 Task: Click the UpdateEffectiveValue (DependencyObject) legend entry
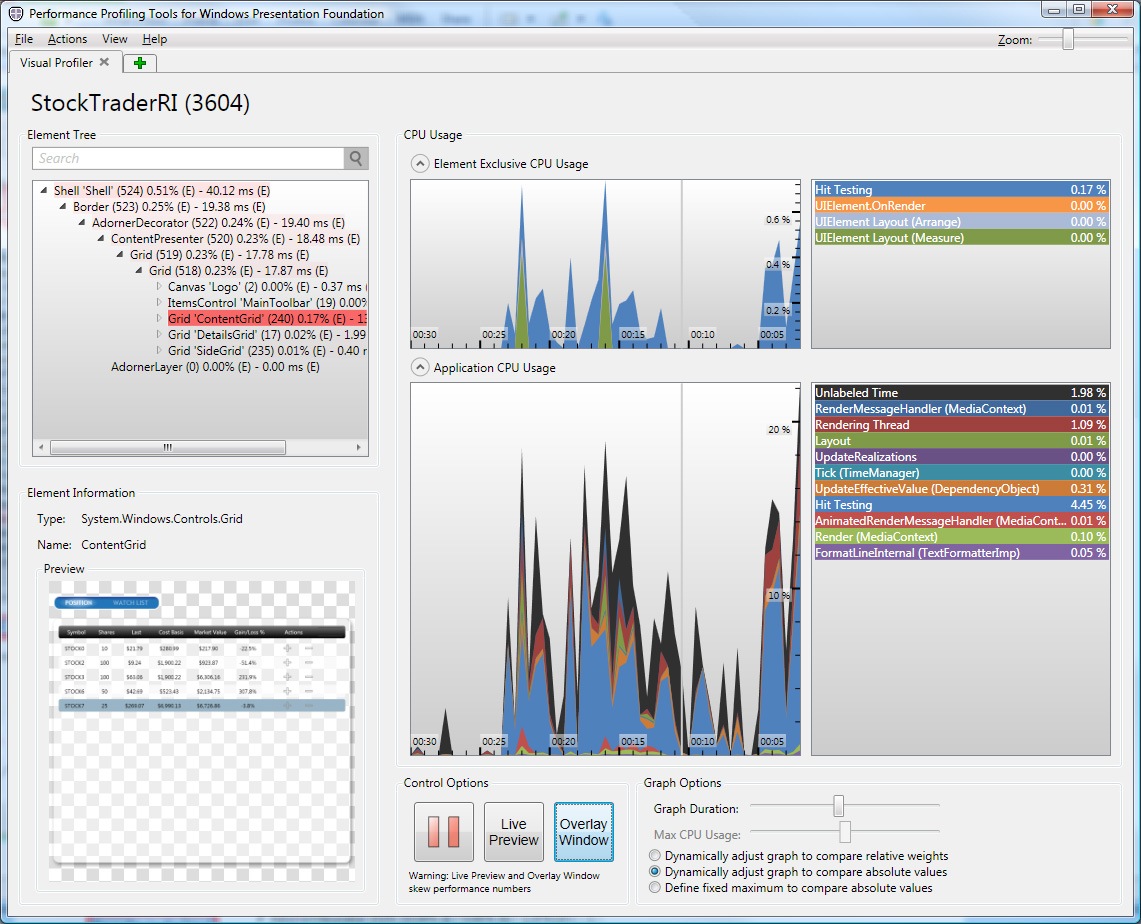point(961,489)
